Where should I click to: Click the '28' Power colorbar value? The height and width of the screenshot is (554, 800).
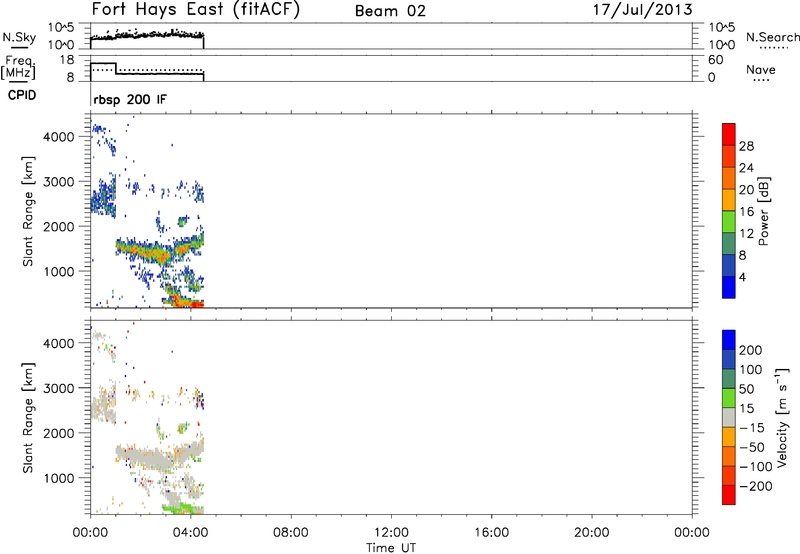pos(746,146)
